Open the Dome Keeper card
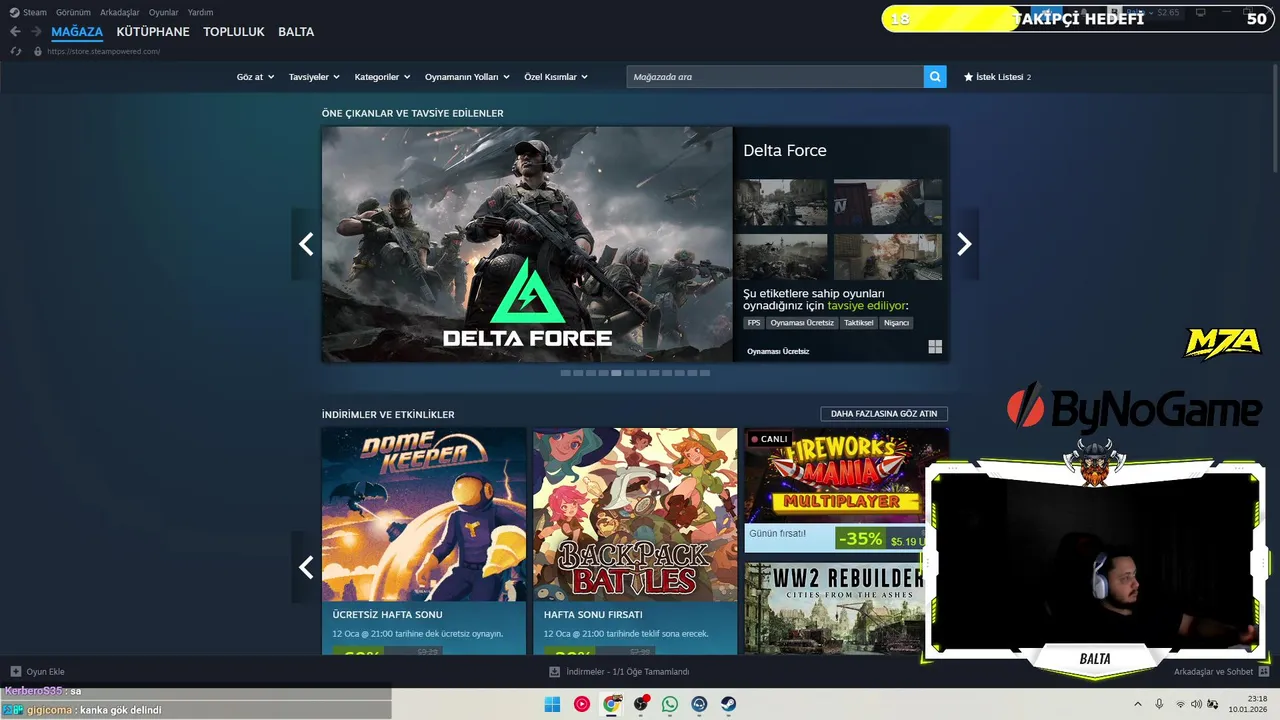 tap(424, 541)
